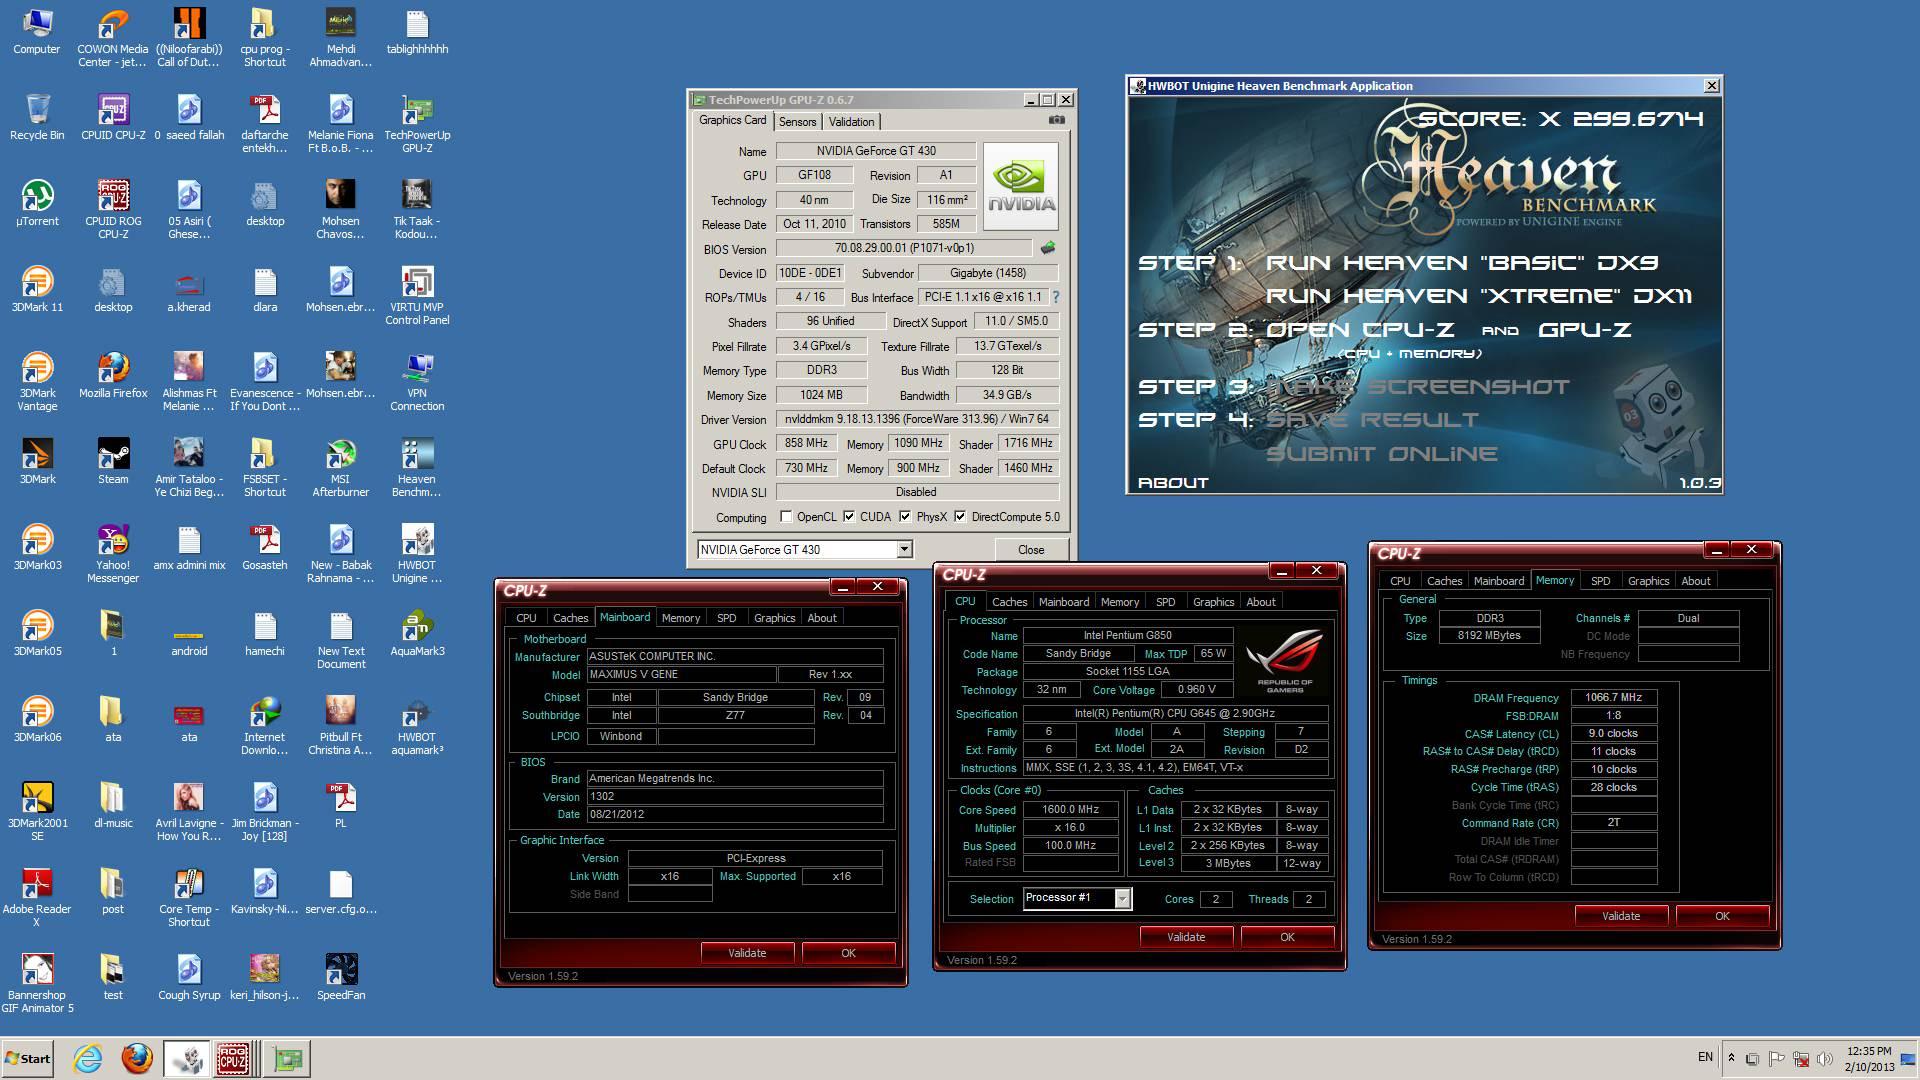Open Memory tab in Mainboard CPU-Z window
The width and height of the screenshot is (1920, 1080).
[681, 618]
